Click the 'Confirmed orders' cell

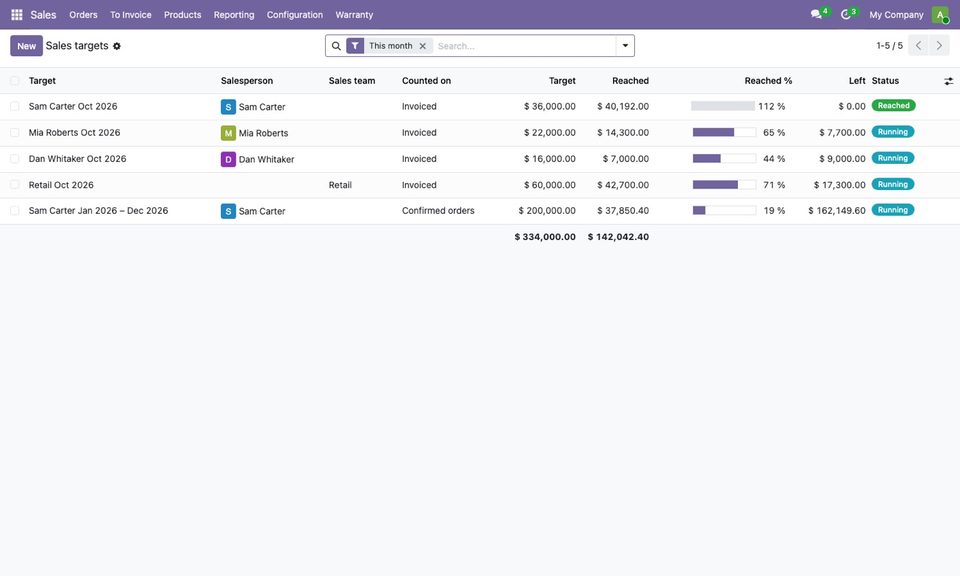point(438,211)
